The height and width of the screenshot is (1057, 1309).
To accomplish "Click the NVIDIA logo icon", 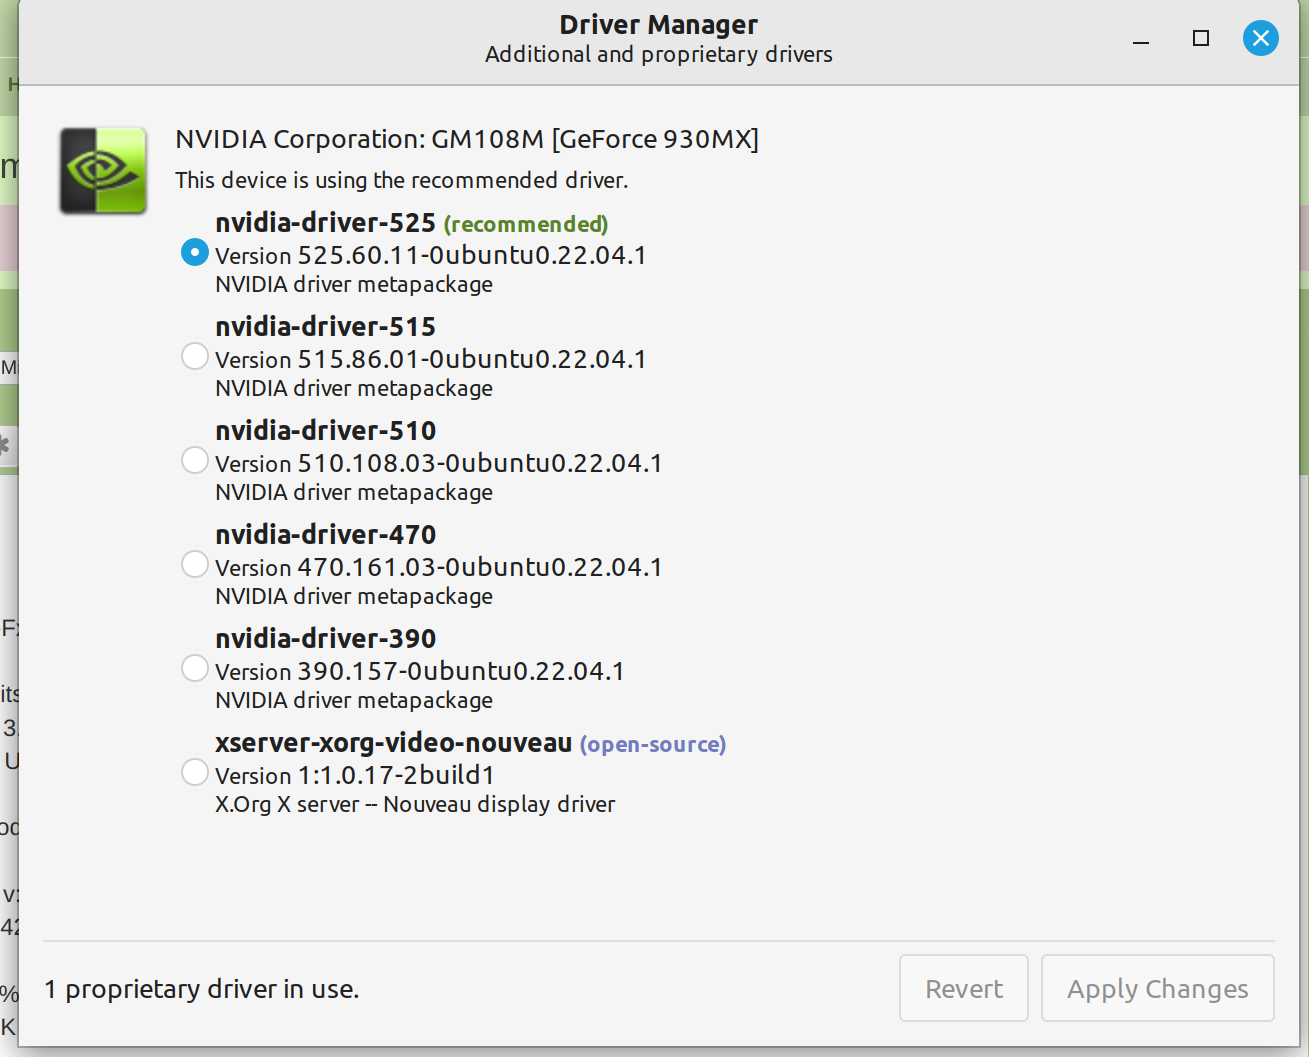I will (103, 170).
